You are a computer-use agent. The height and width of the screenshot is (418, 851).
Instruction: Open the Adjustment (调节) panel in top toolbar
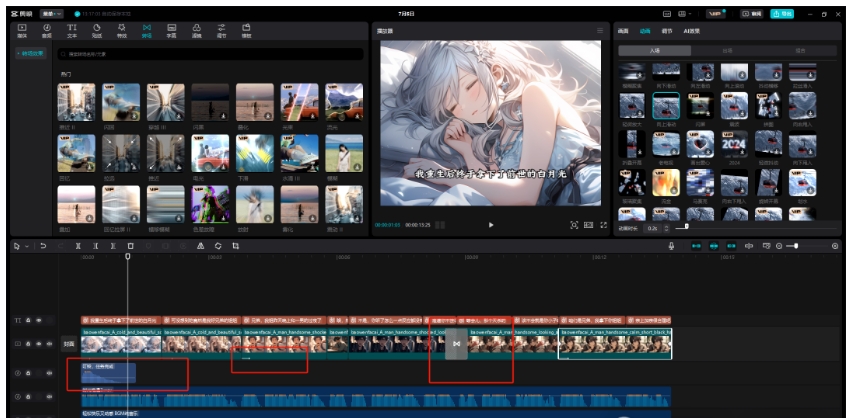pyautogui.click(x=221, y=30)
